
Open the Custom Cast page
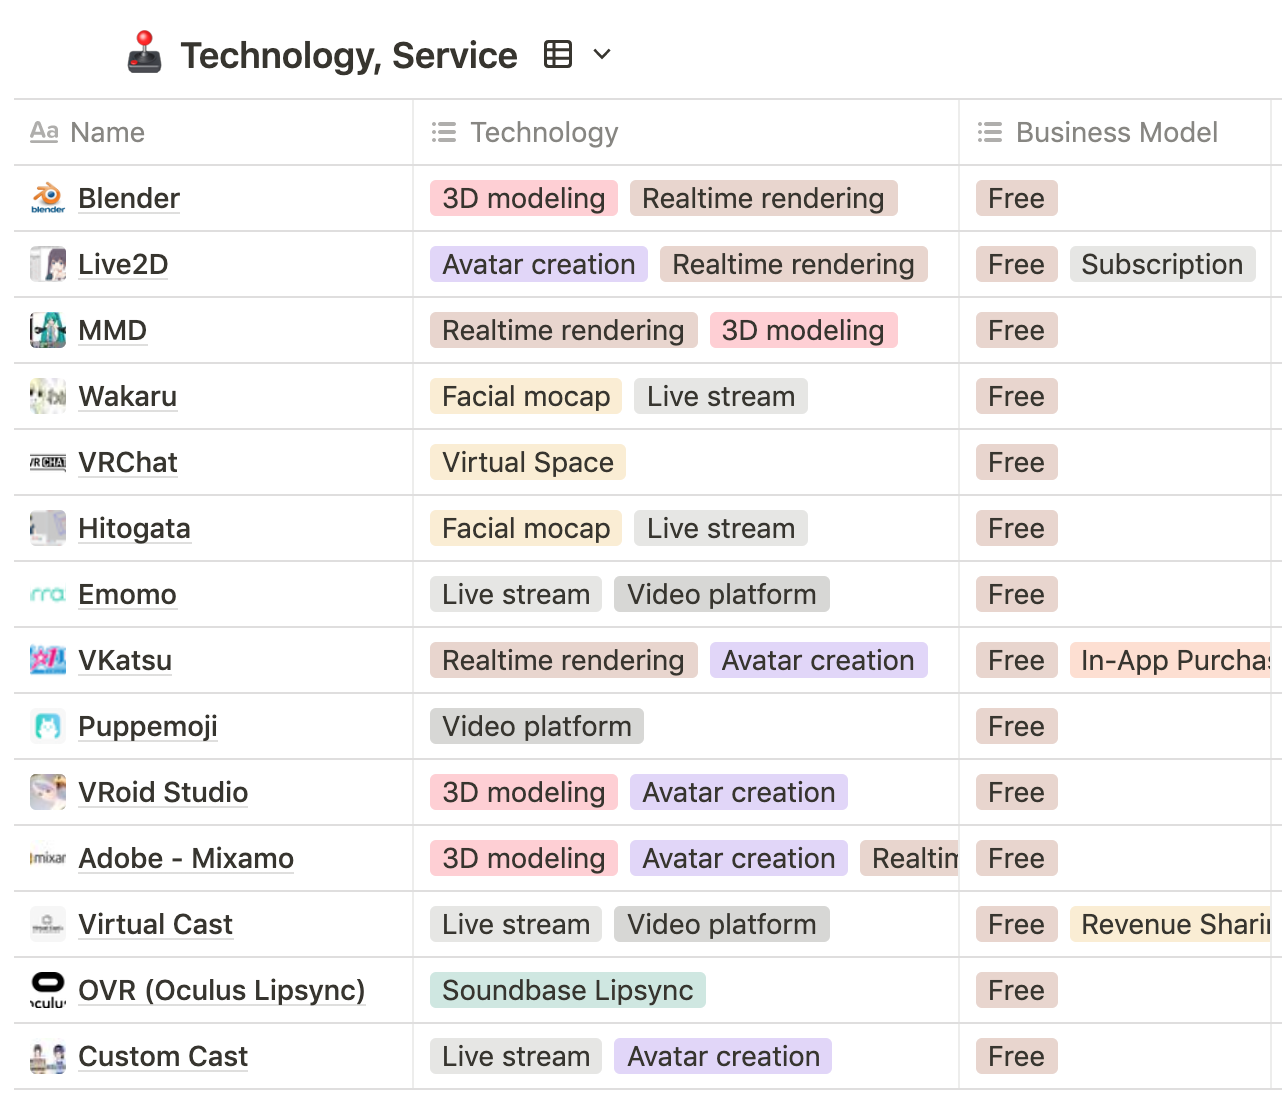point(163,1056)
